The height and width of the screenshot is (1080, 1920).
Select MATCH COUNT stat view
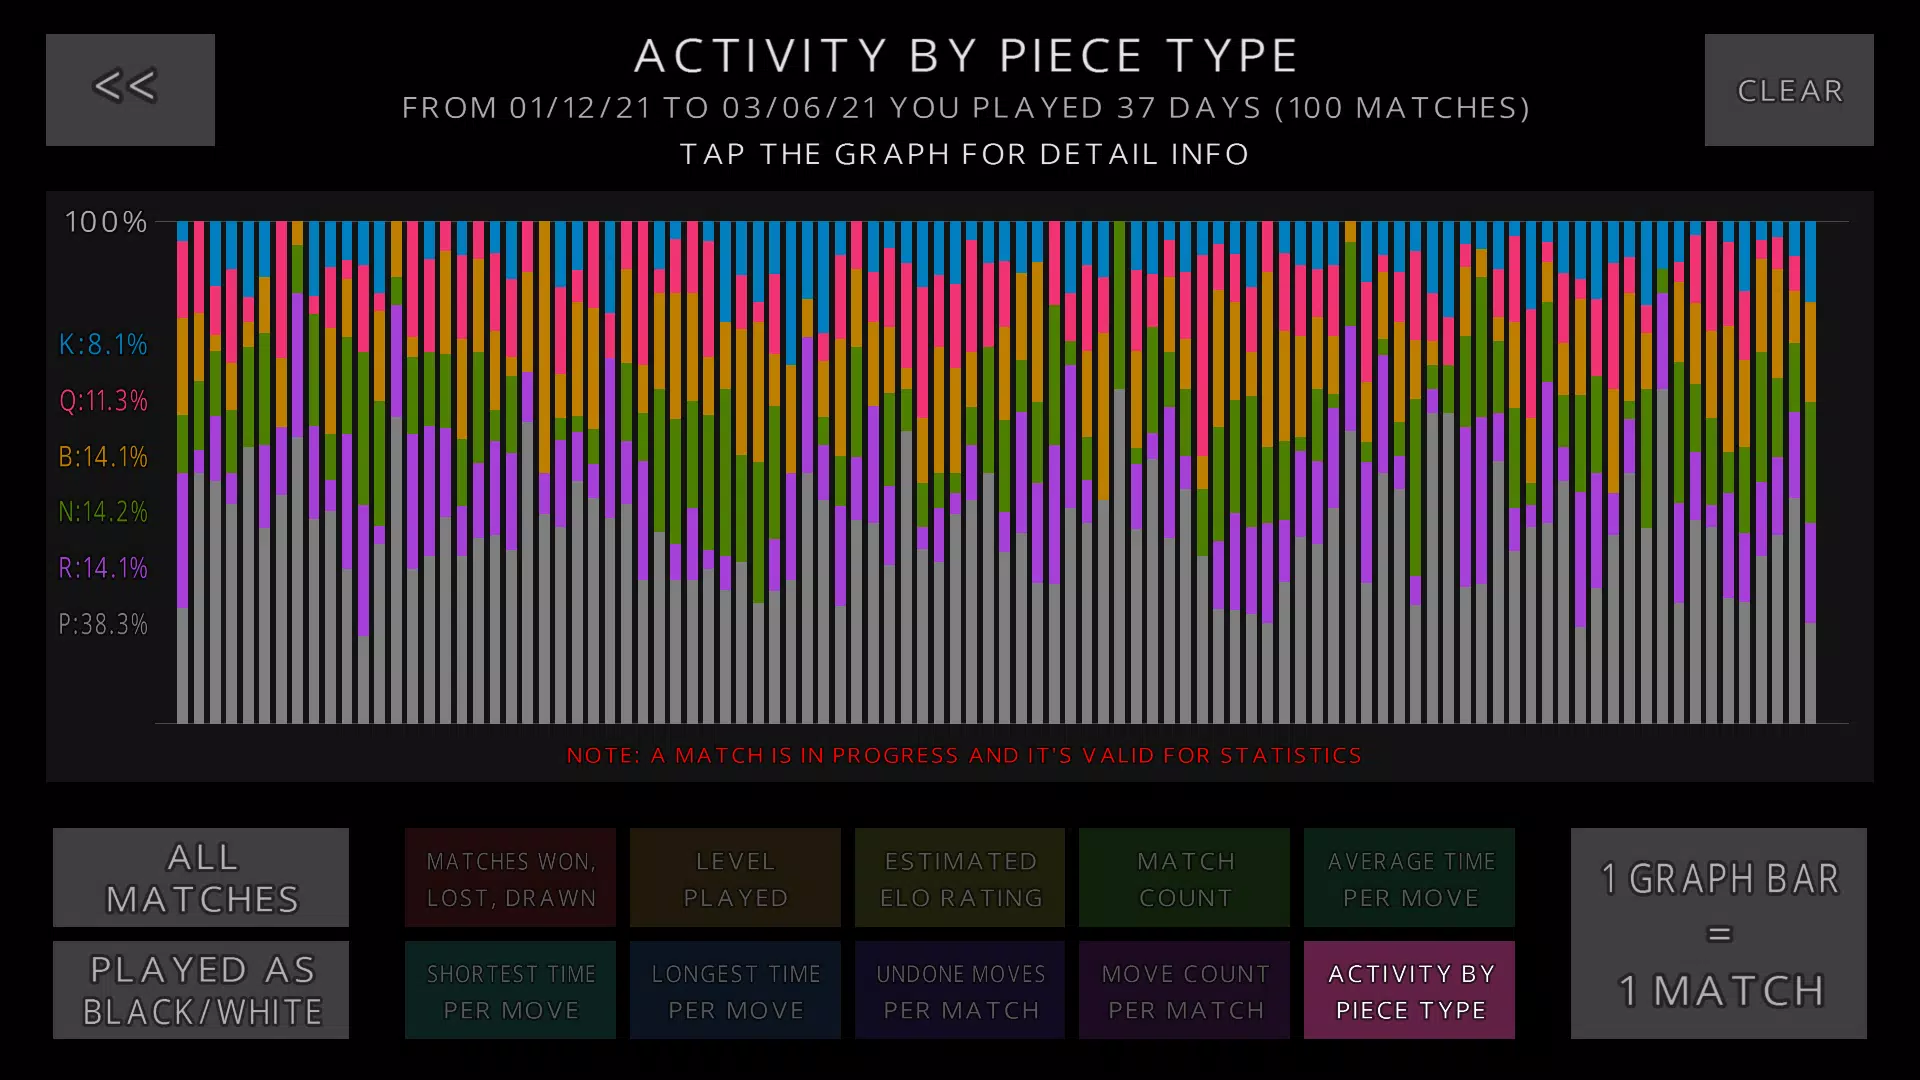pyautogui.click(x=1185, y=877)
